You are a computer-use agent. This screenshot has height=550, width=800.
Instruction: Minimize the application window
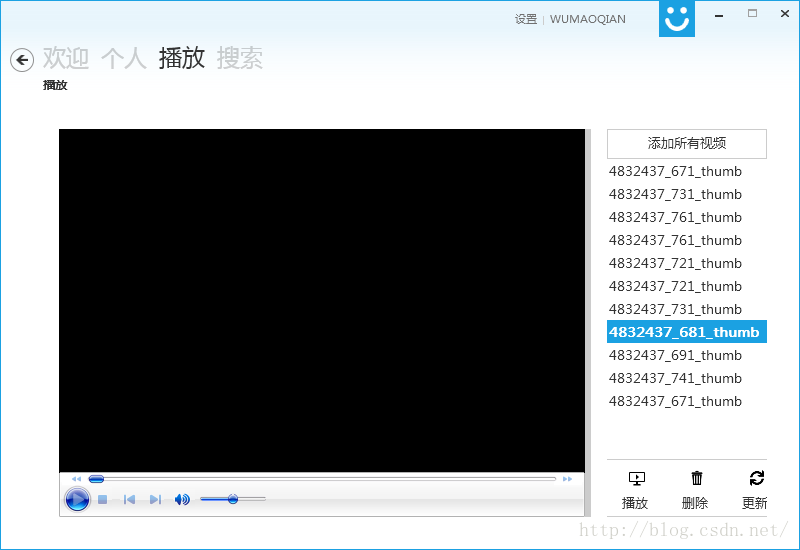[x=719, y=15]
